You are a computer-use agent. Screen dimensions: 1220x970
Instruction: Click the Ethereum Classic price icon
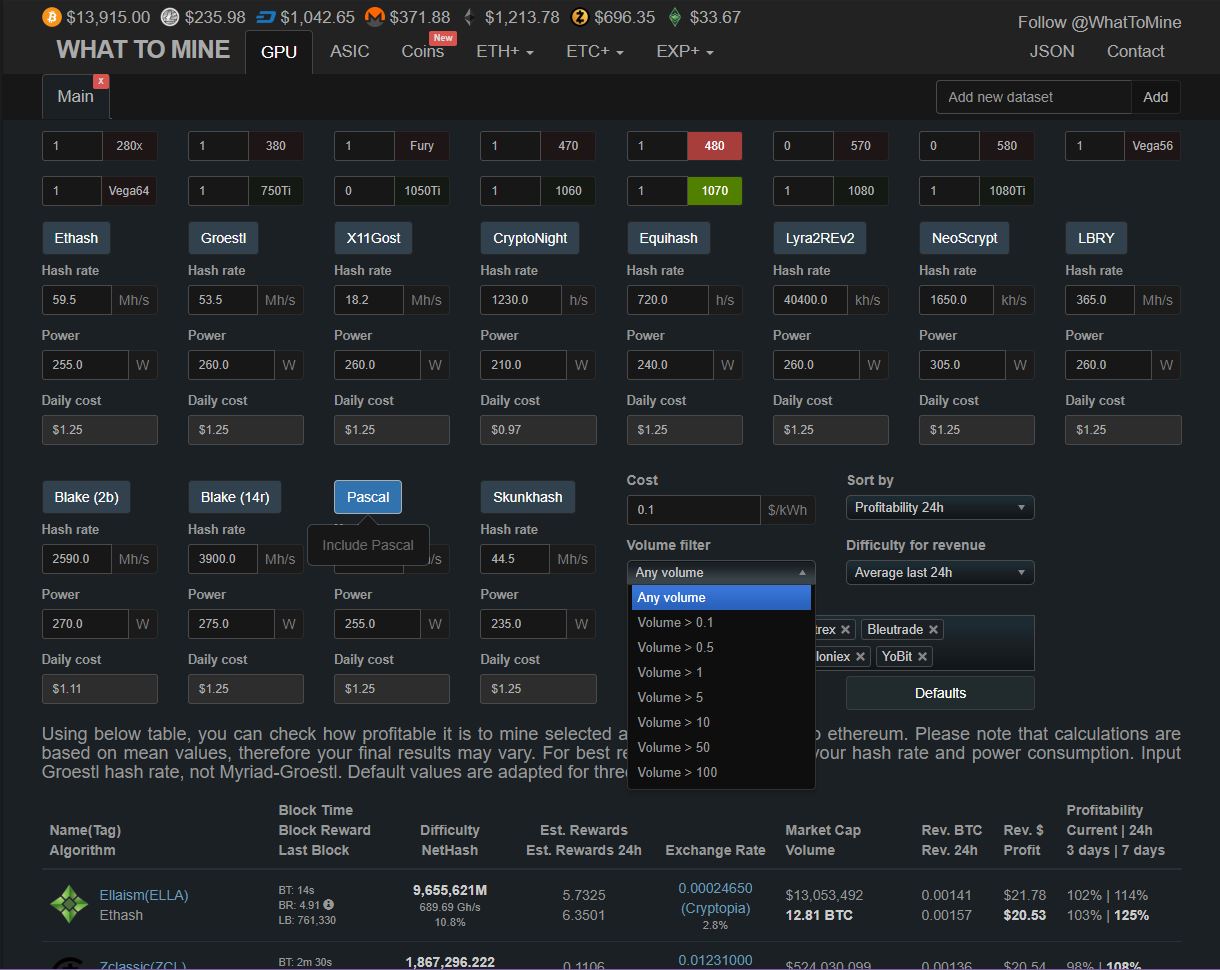pos(675,17)
